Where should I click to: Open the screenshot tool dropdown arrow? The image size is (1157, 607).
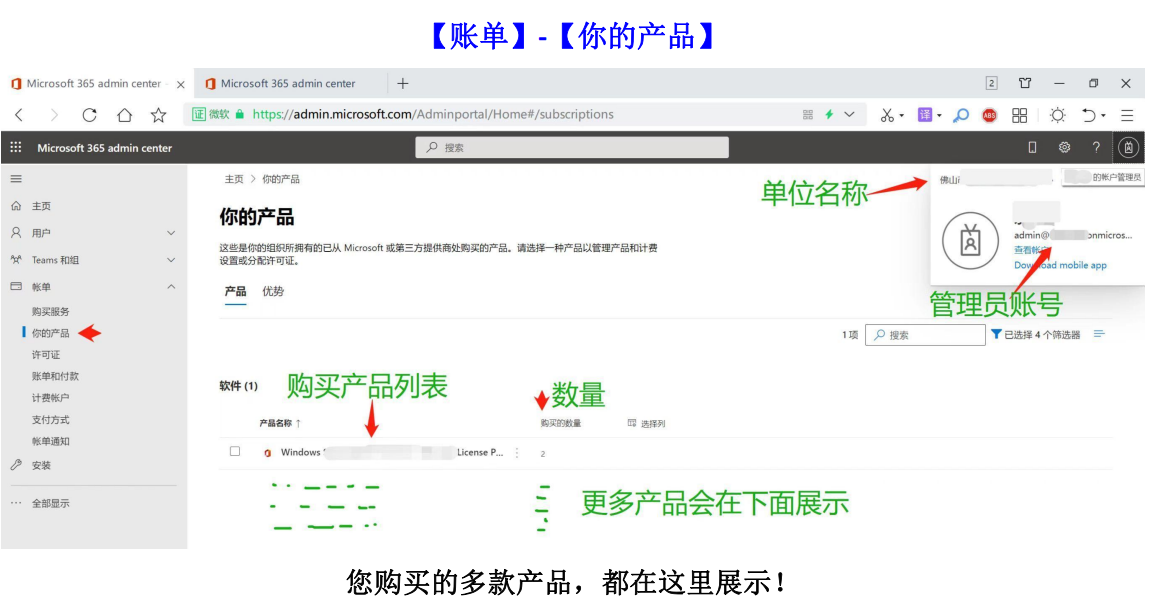coord(902,116)
